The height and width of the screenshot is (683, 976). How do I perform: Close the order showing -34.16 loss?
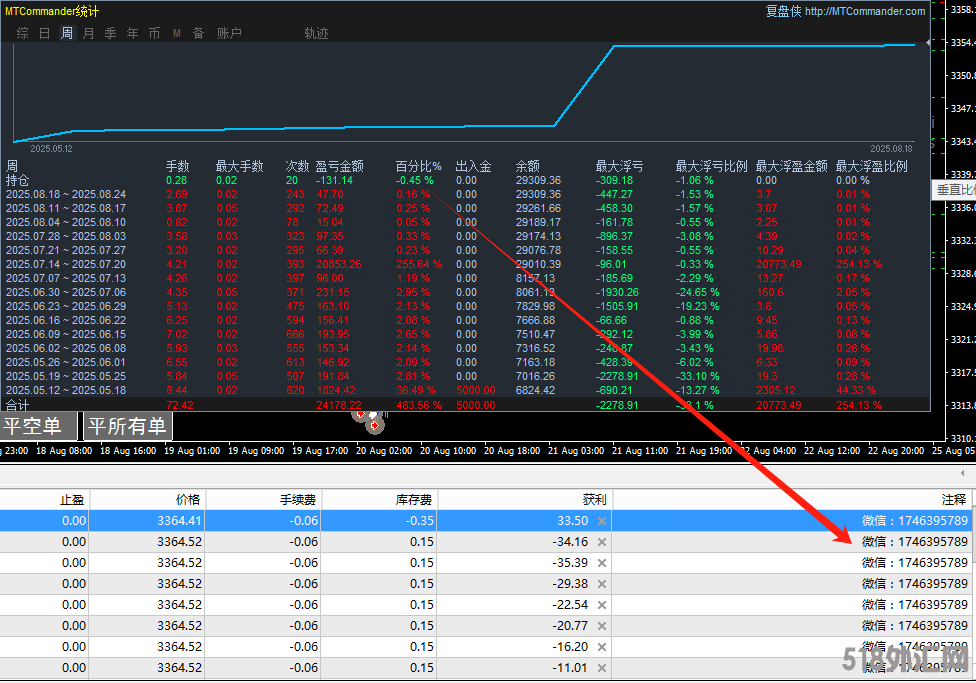601,542
